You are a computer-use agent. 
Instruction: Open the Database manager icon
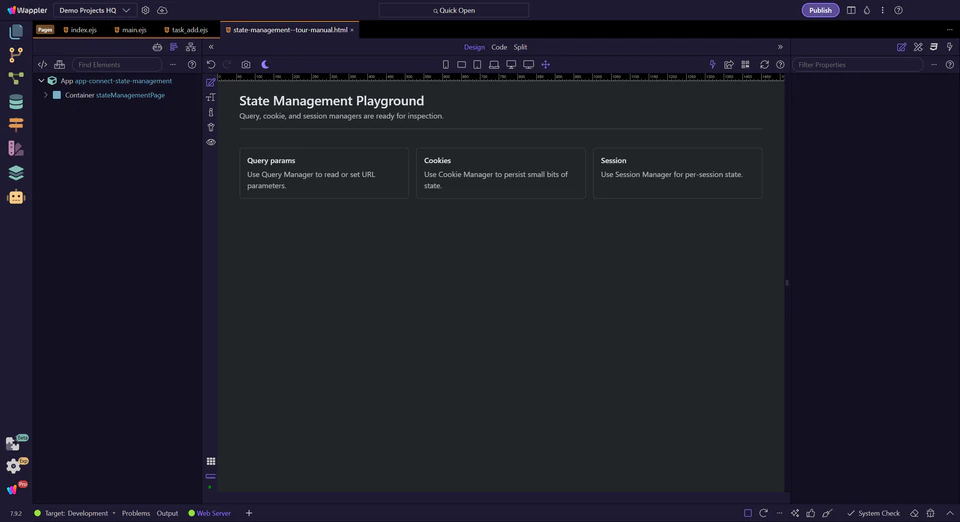pyautogui.click(x=16, y=102)
